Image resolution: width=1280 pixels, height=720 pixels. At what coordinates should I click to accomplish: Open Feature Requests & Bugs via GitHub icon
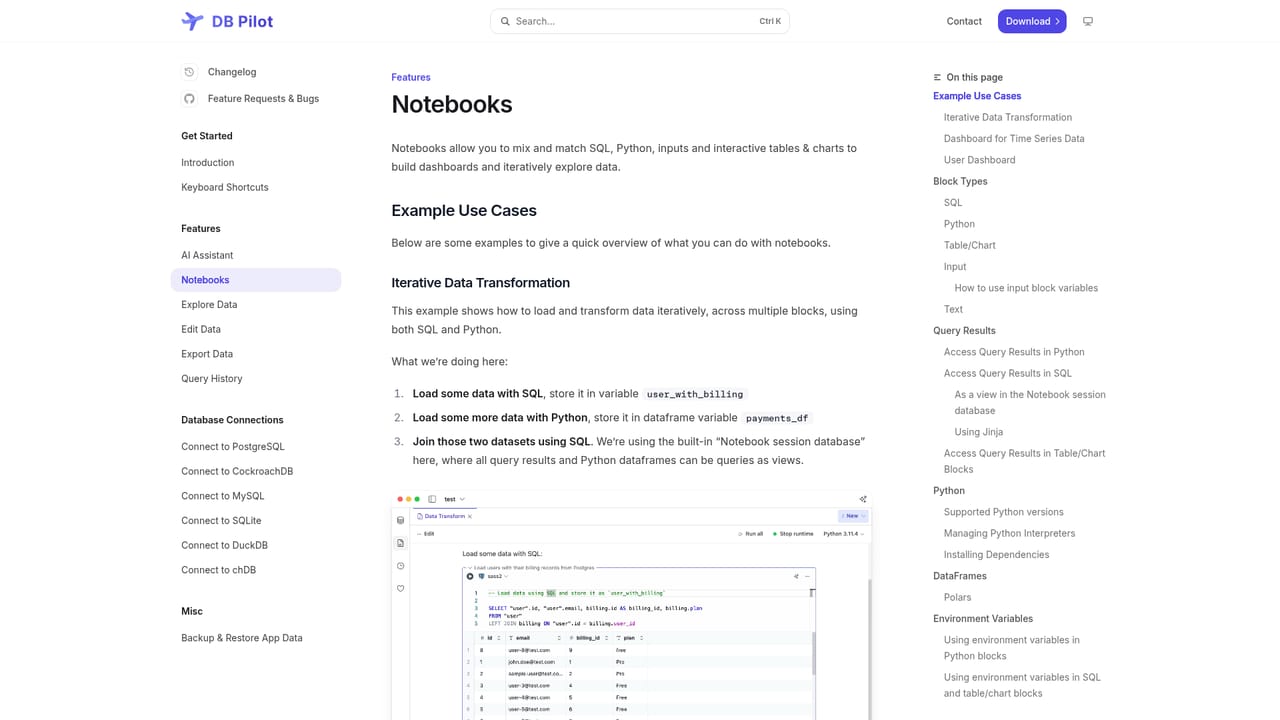click(x=189, y=99)
